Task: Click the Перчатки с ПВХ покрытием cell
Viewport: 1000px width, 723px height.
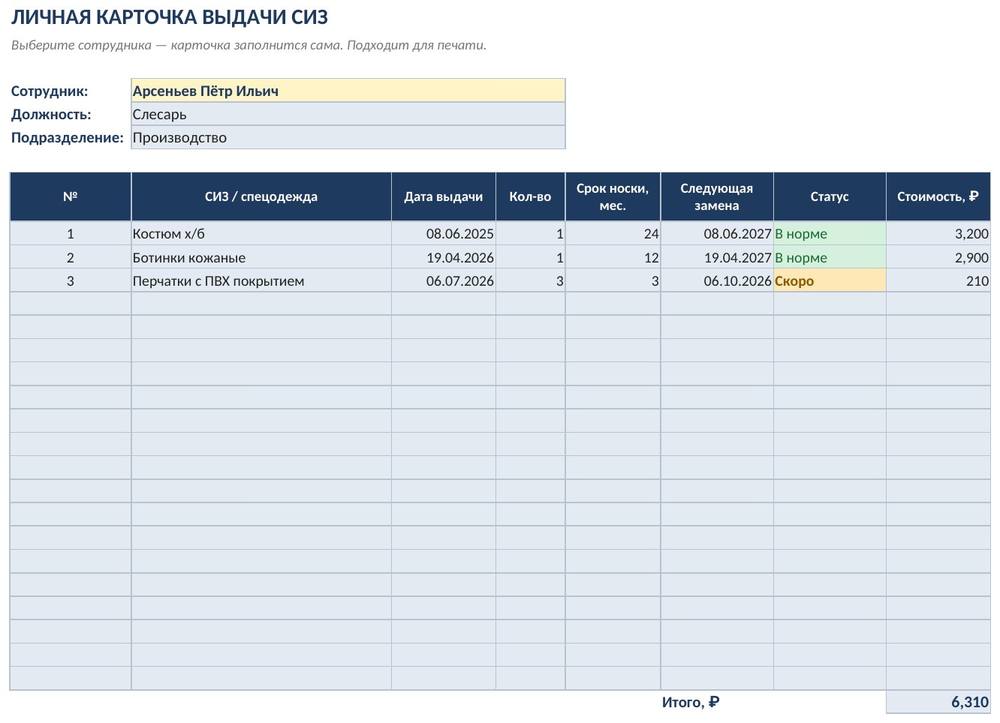Action: coord(261,281)
